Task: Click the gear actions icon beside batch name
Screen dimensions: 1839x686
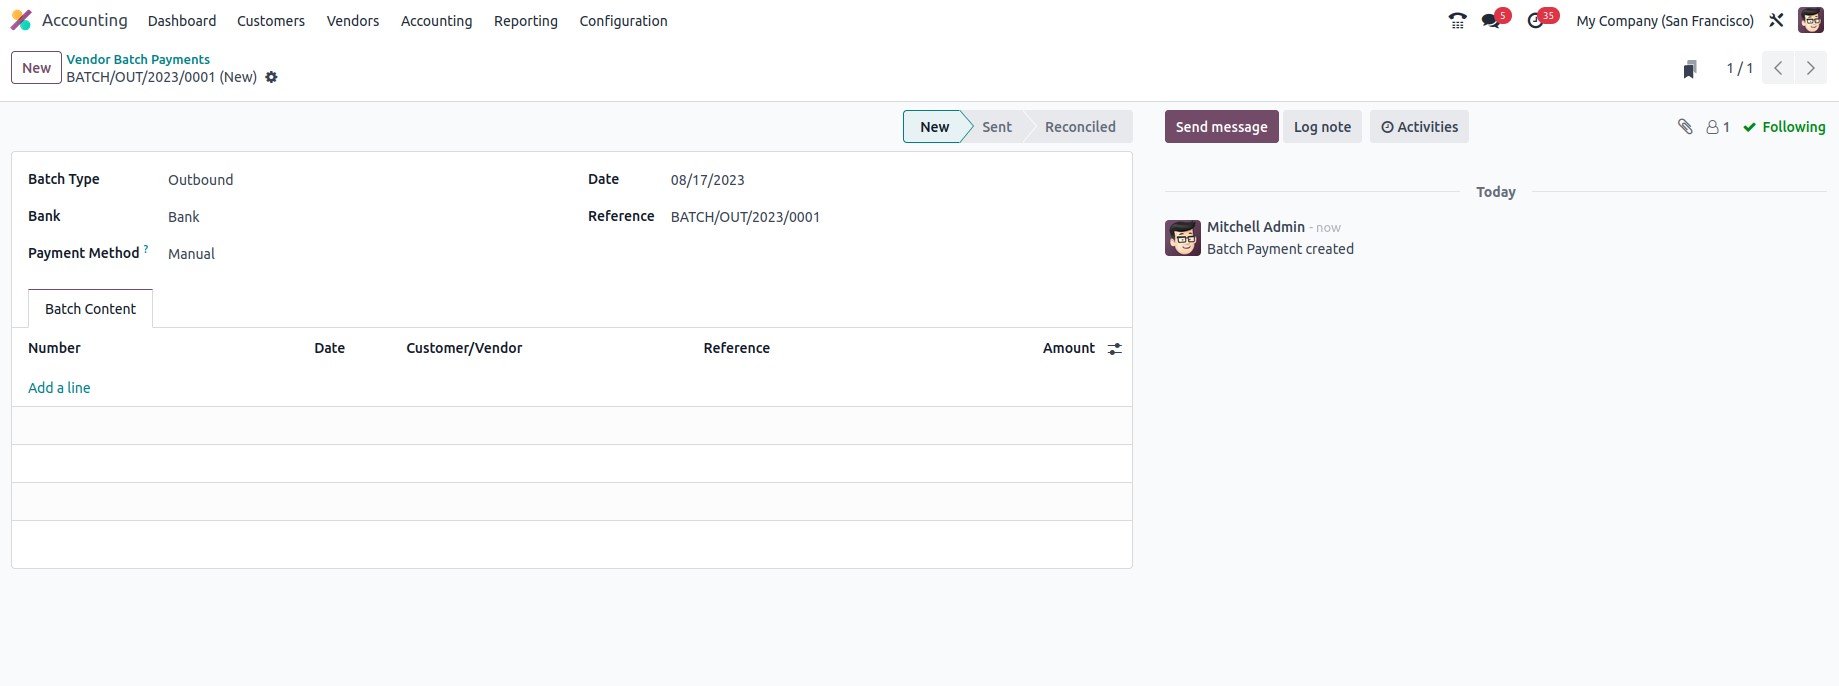Action: (x=271, y=77)
